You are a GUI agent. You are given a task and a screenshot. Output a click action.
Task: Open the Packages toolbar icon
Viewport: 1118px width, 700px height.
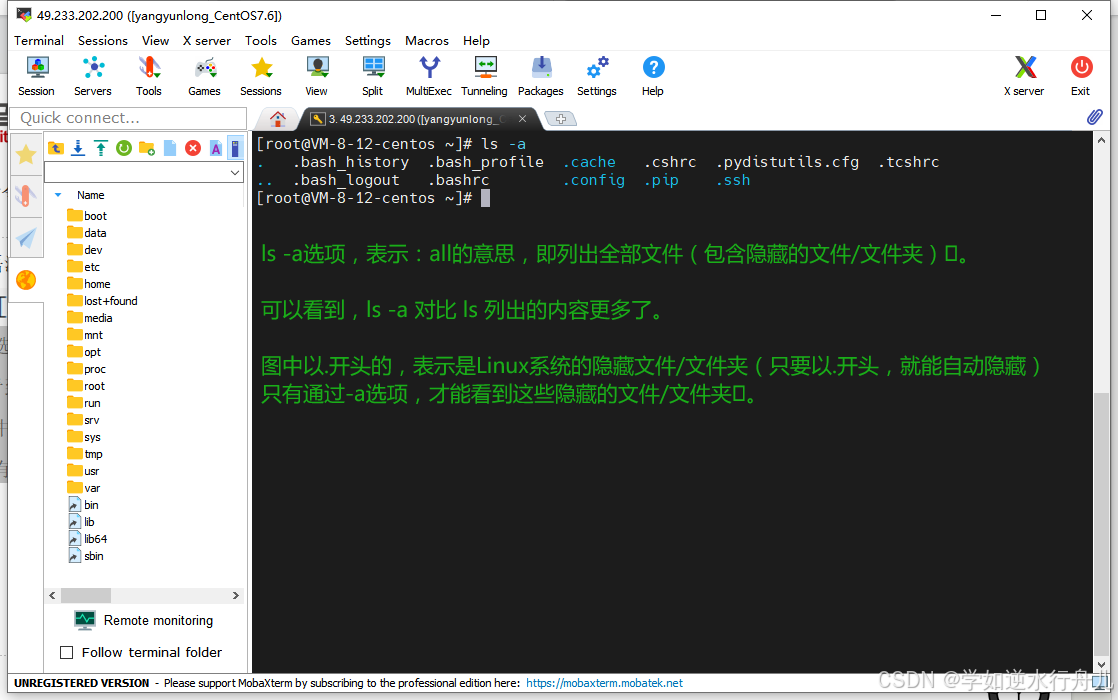point(540,76)
